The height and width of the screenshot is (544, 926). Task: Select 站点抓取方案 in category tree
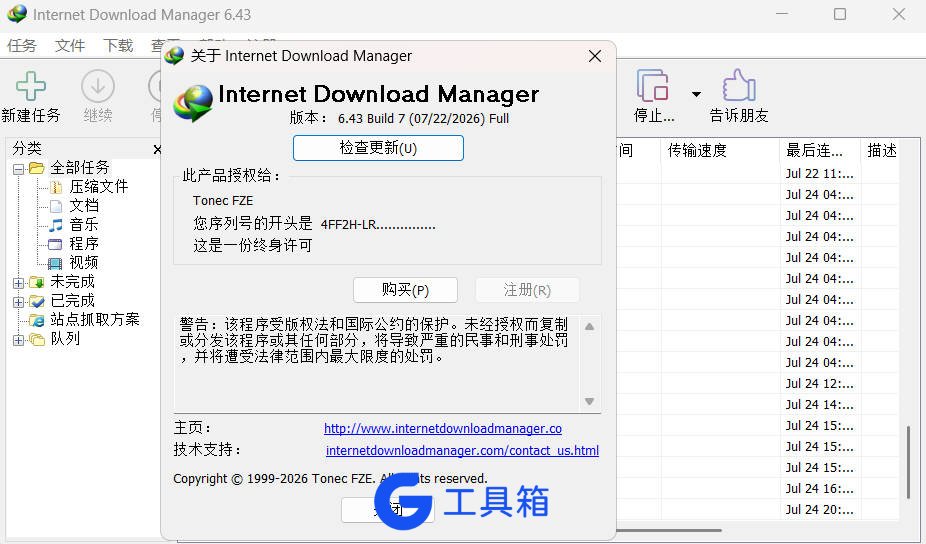[94, 320]
